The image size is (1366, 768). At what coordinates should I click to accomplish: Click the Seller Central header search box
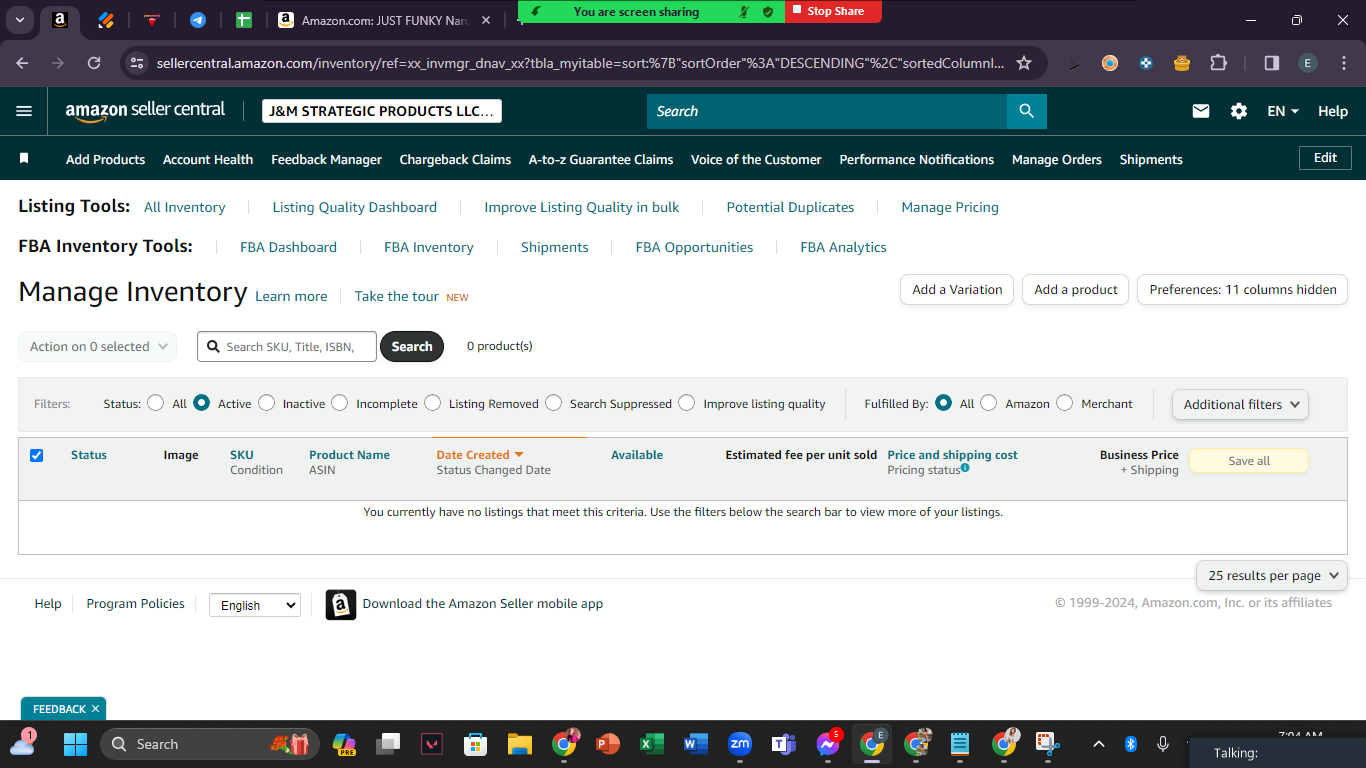point(827,111)
